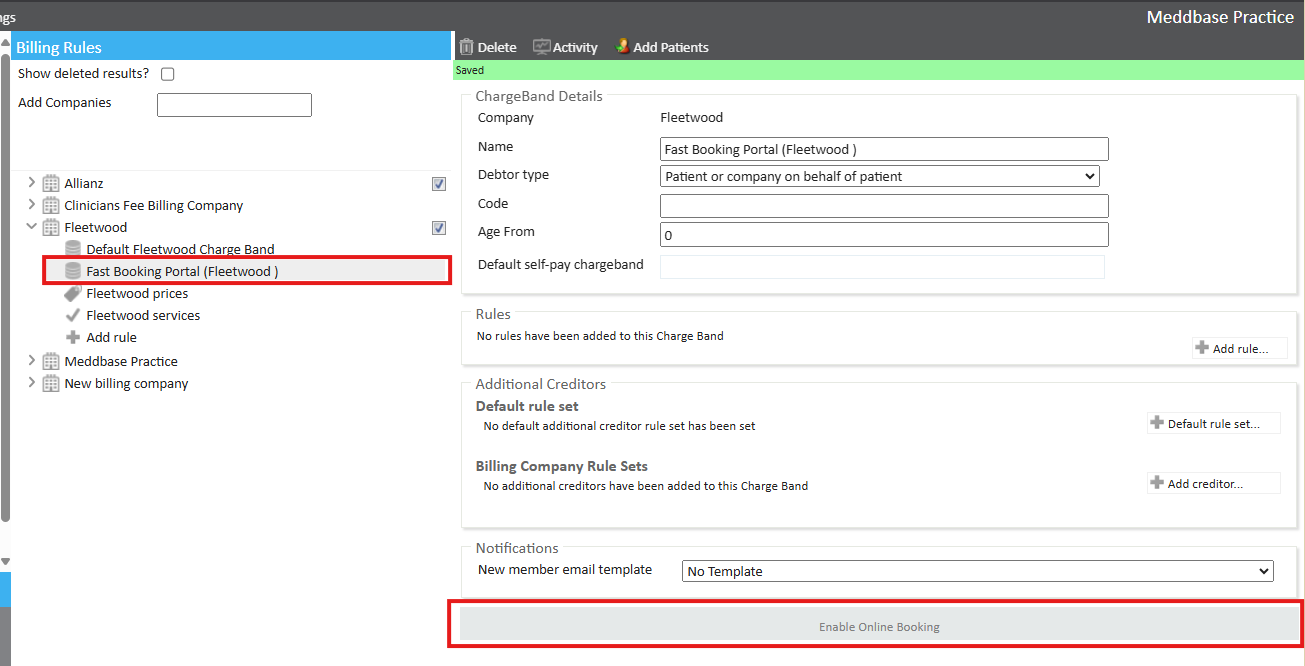Toggle the Show deleted results checkbox
The height and width of the screenshot is (666, 1305).
(x=168, y=74)
